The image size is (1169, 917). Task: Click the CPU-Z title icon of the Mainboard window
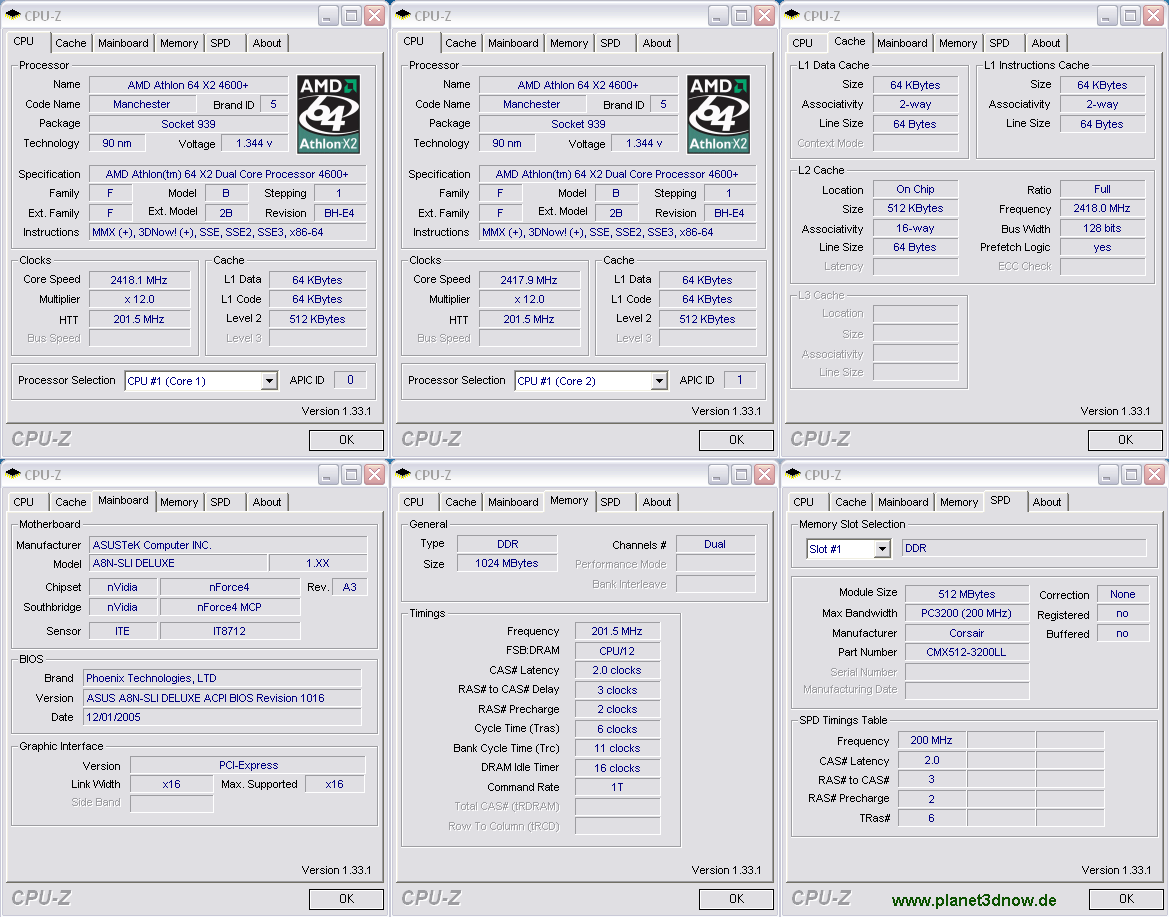[x=13, y=474]
